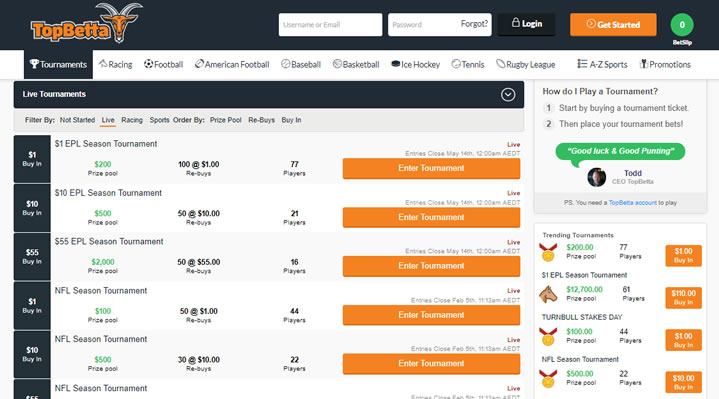Viewport: 719px width, 399px height.
Task: Click Enter Tournament for $10 EPL Season
Action: coord(431,217)
